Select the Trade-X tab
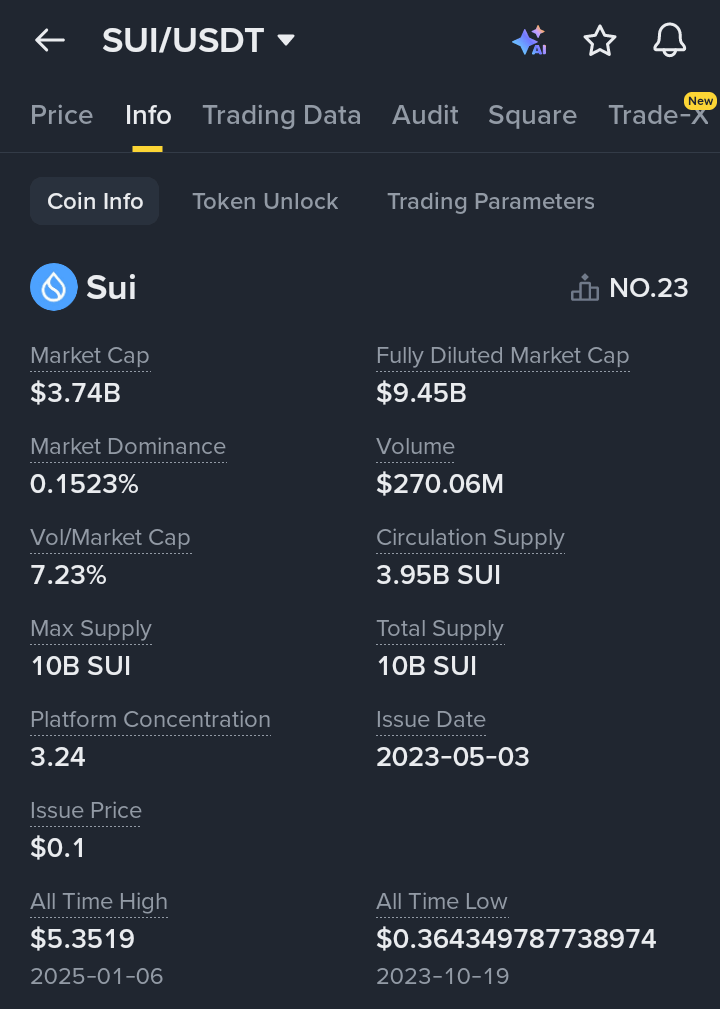 [657, 115]
